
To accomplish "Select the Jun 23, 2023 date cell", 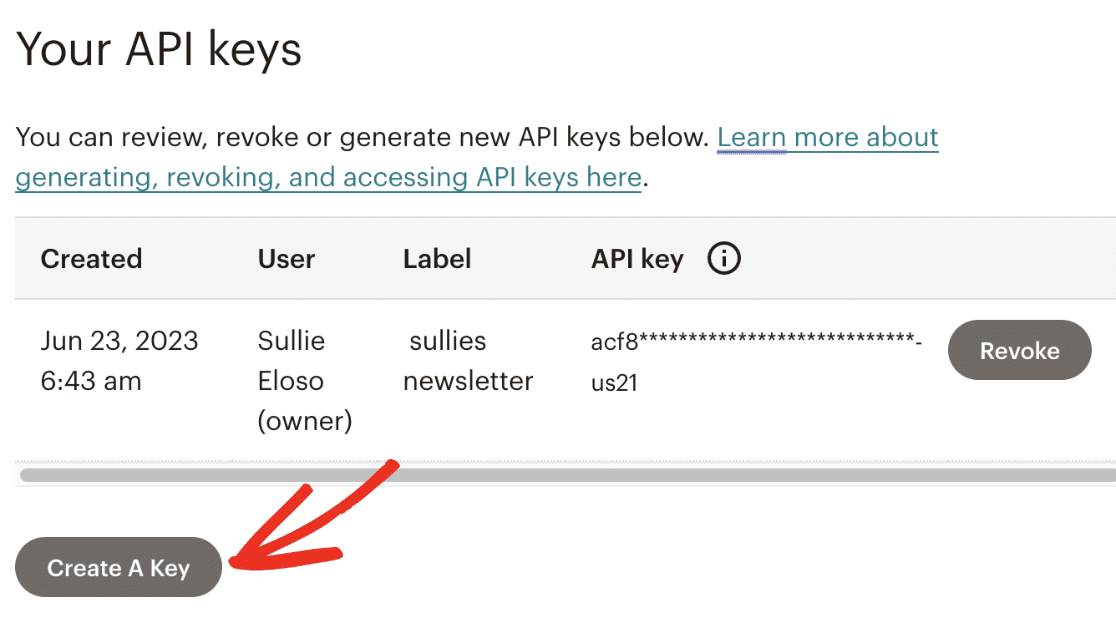I will [x=119, y=341].
